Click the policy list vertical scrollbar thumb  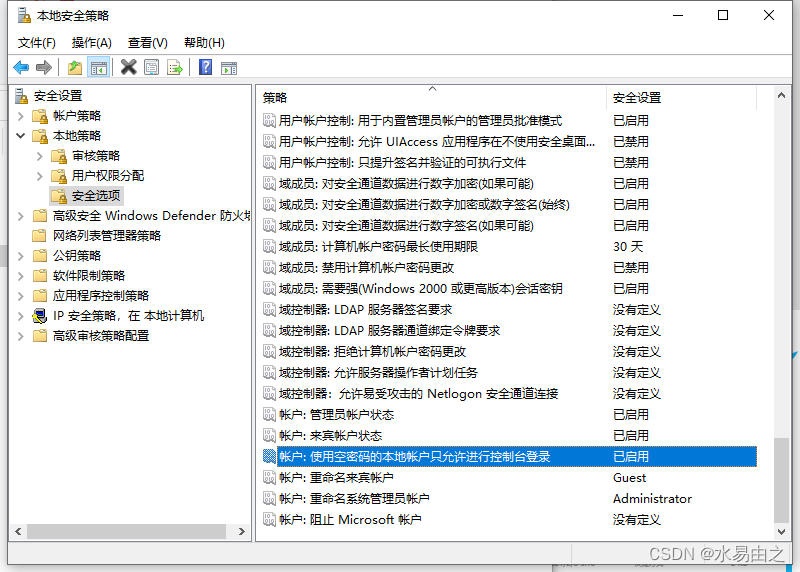click(x=781, y=480)
